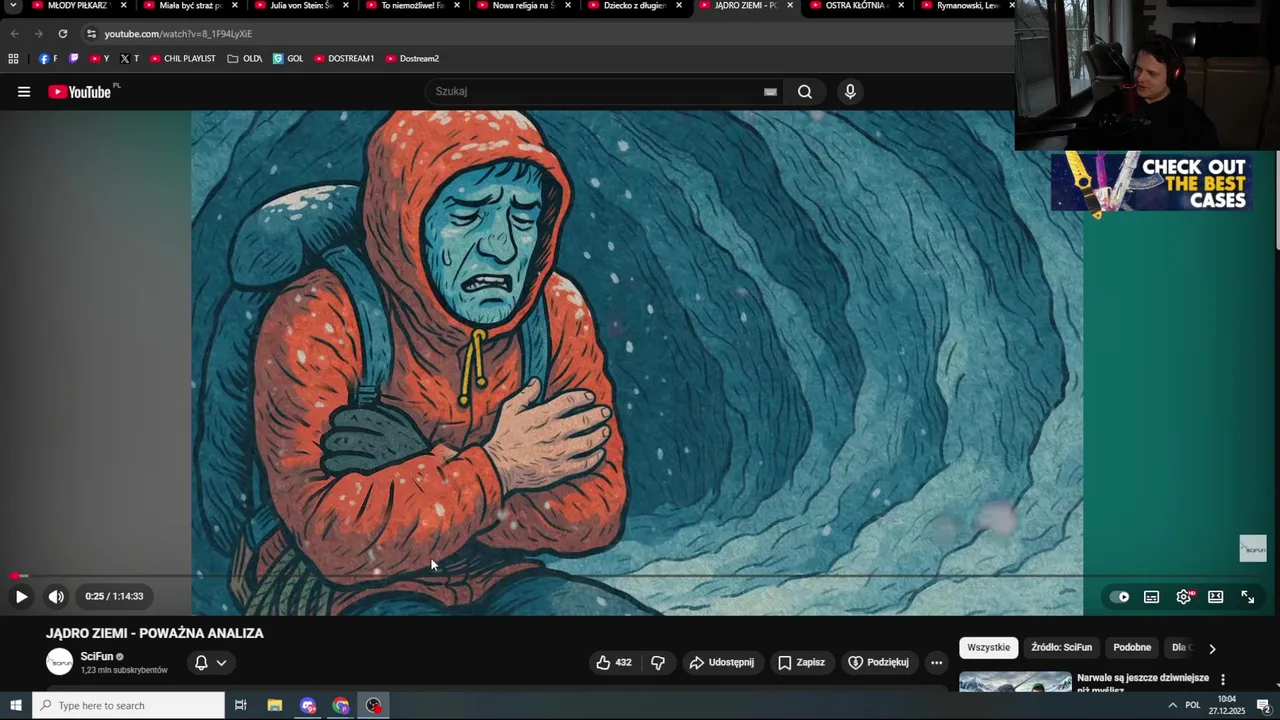Viewport: 1280px width, 720px height.
Task: Open the apps grid in bookmarks bar
Action: 13,59
